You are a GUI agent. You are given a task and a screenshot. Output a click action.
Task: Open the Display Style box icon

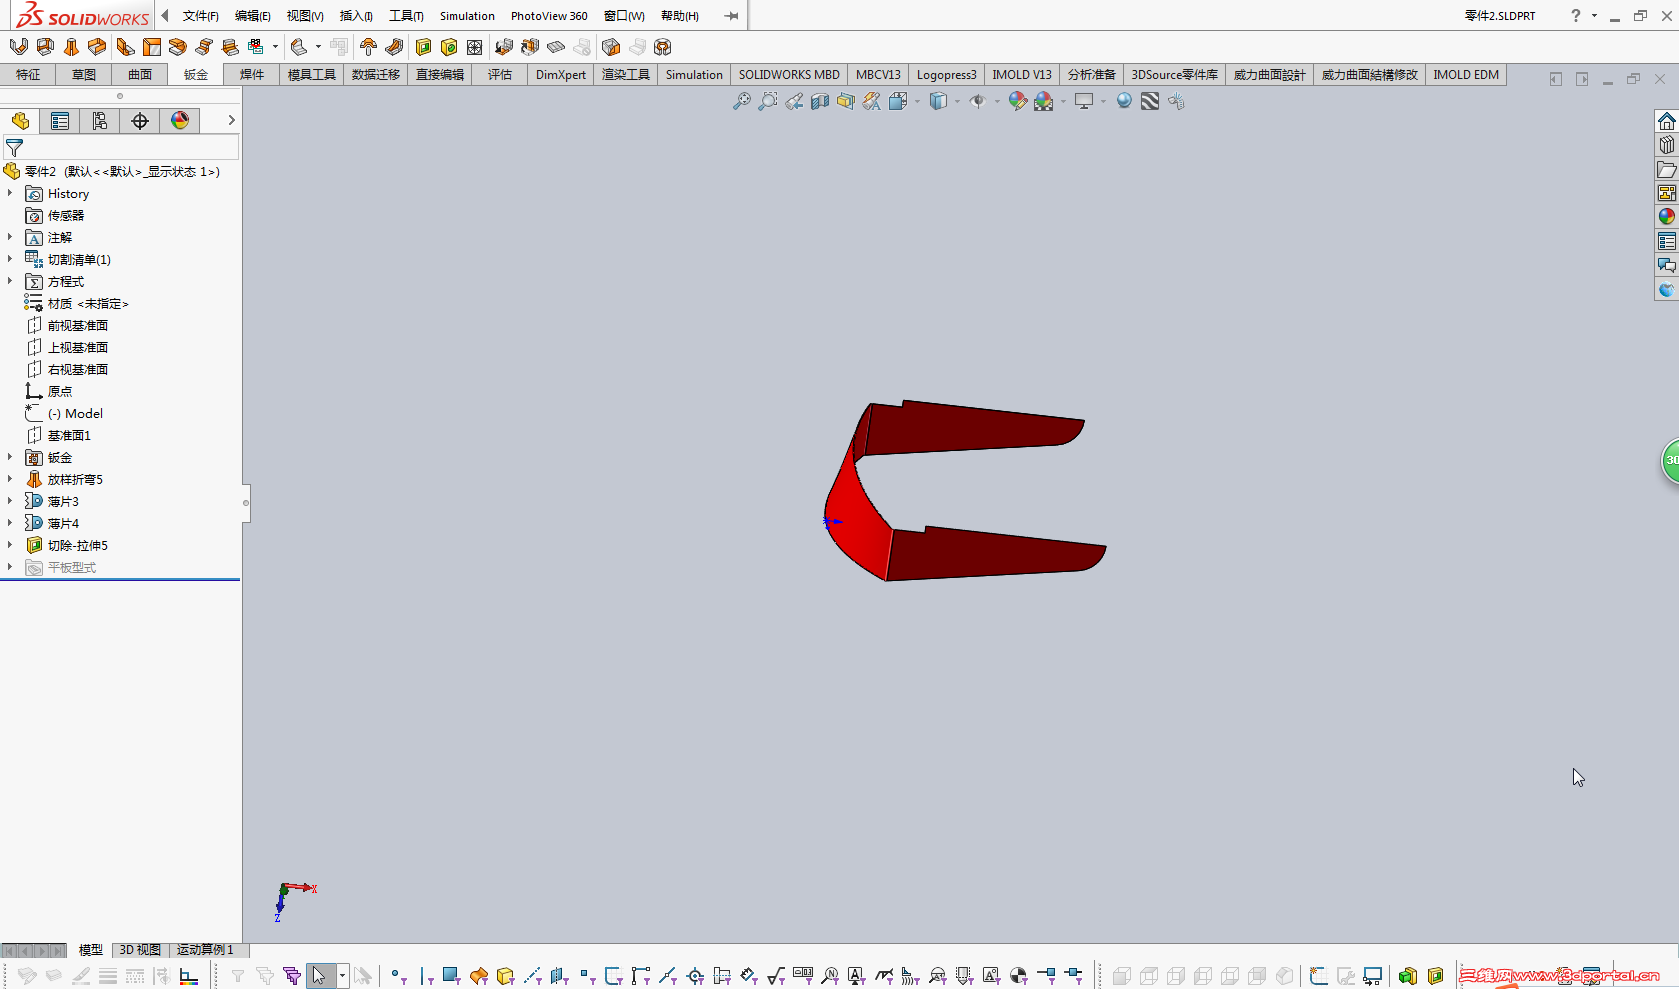point(938,101)
